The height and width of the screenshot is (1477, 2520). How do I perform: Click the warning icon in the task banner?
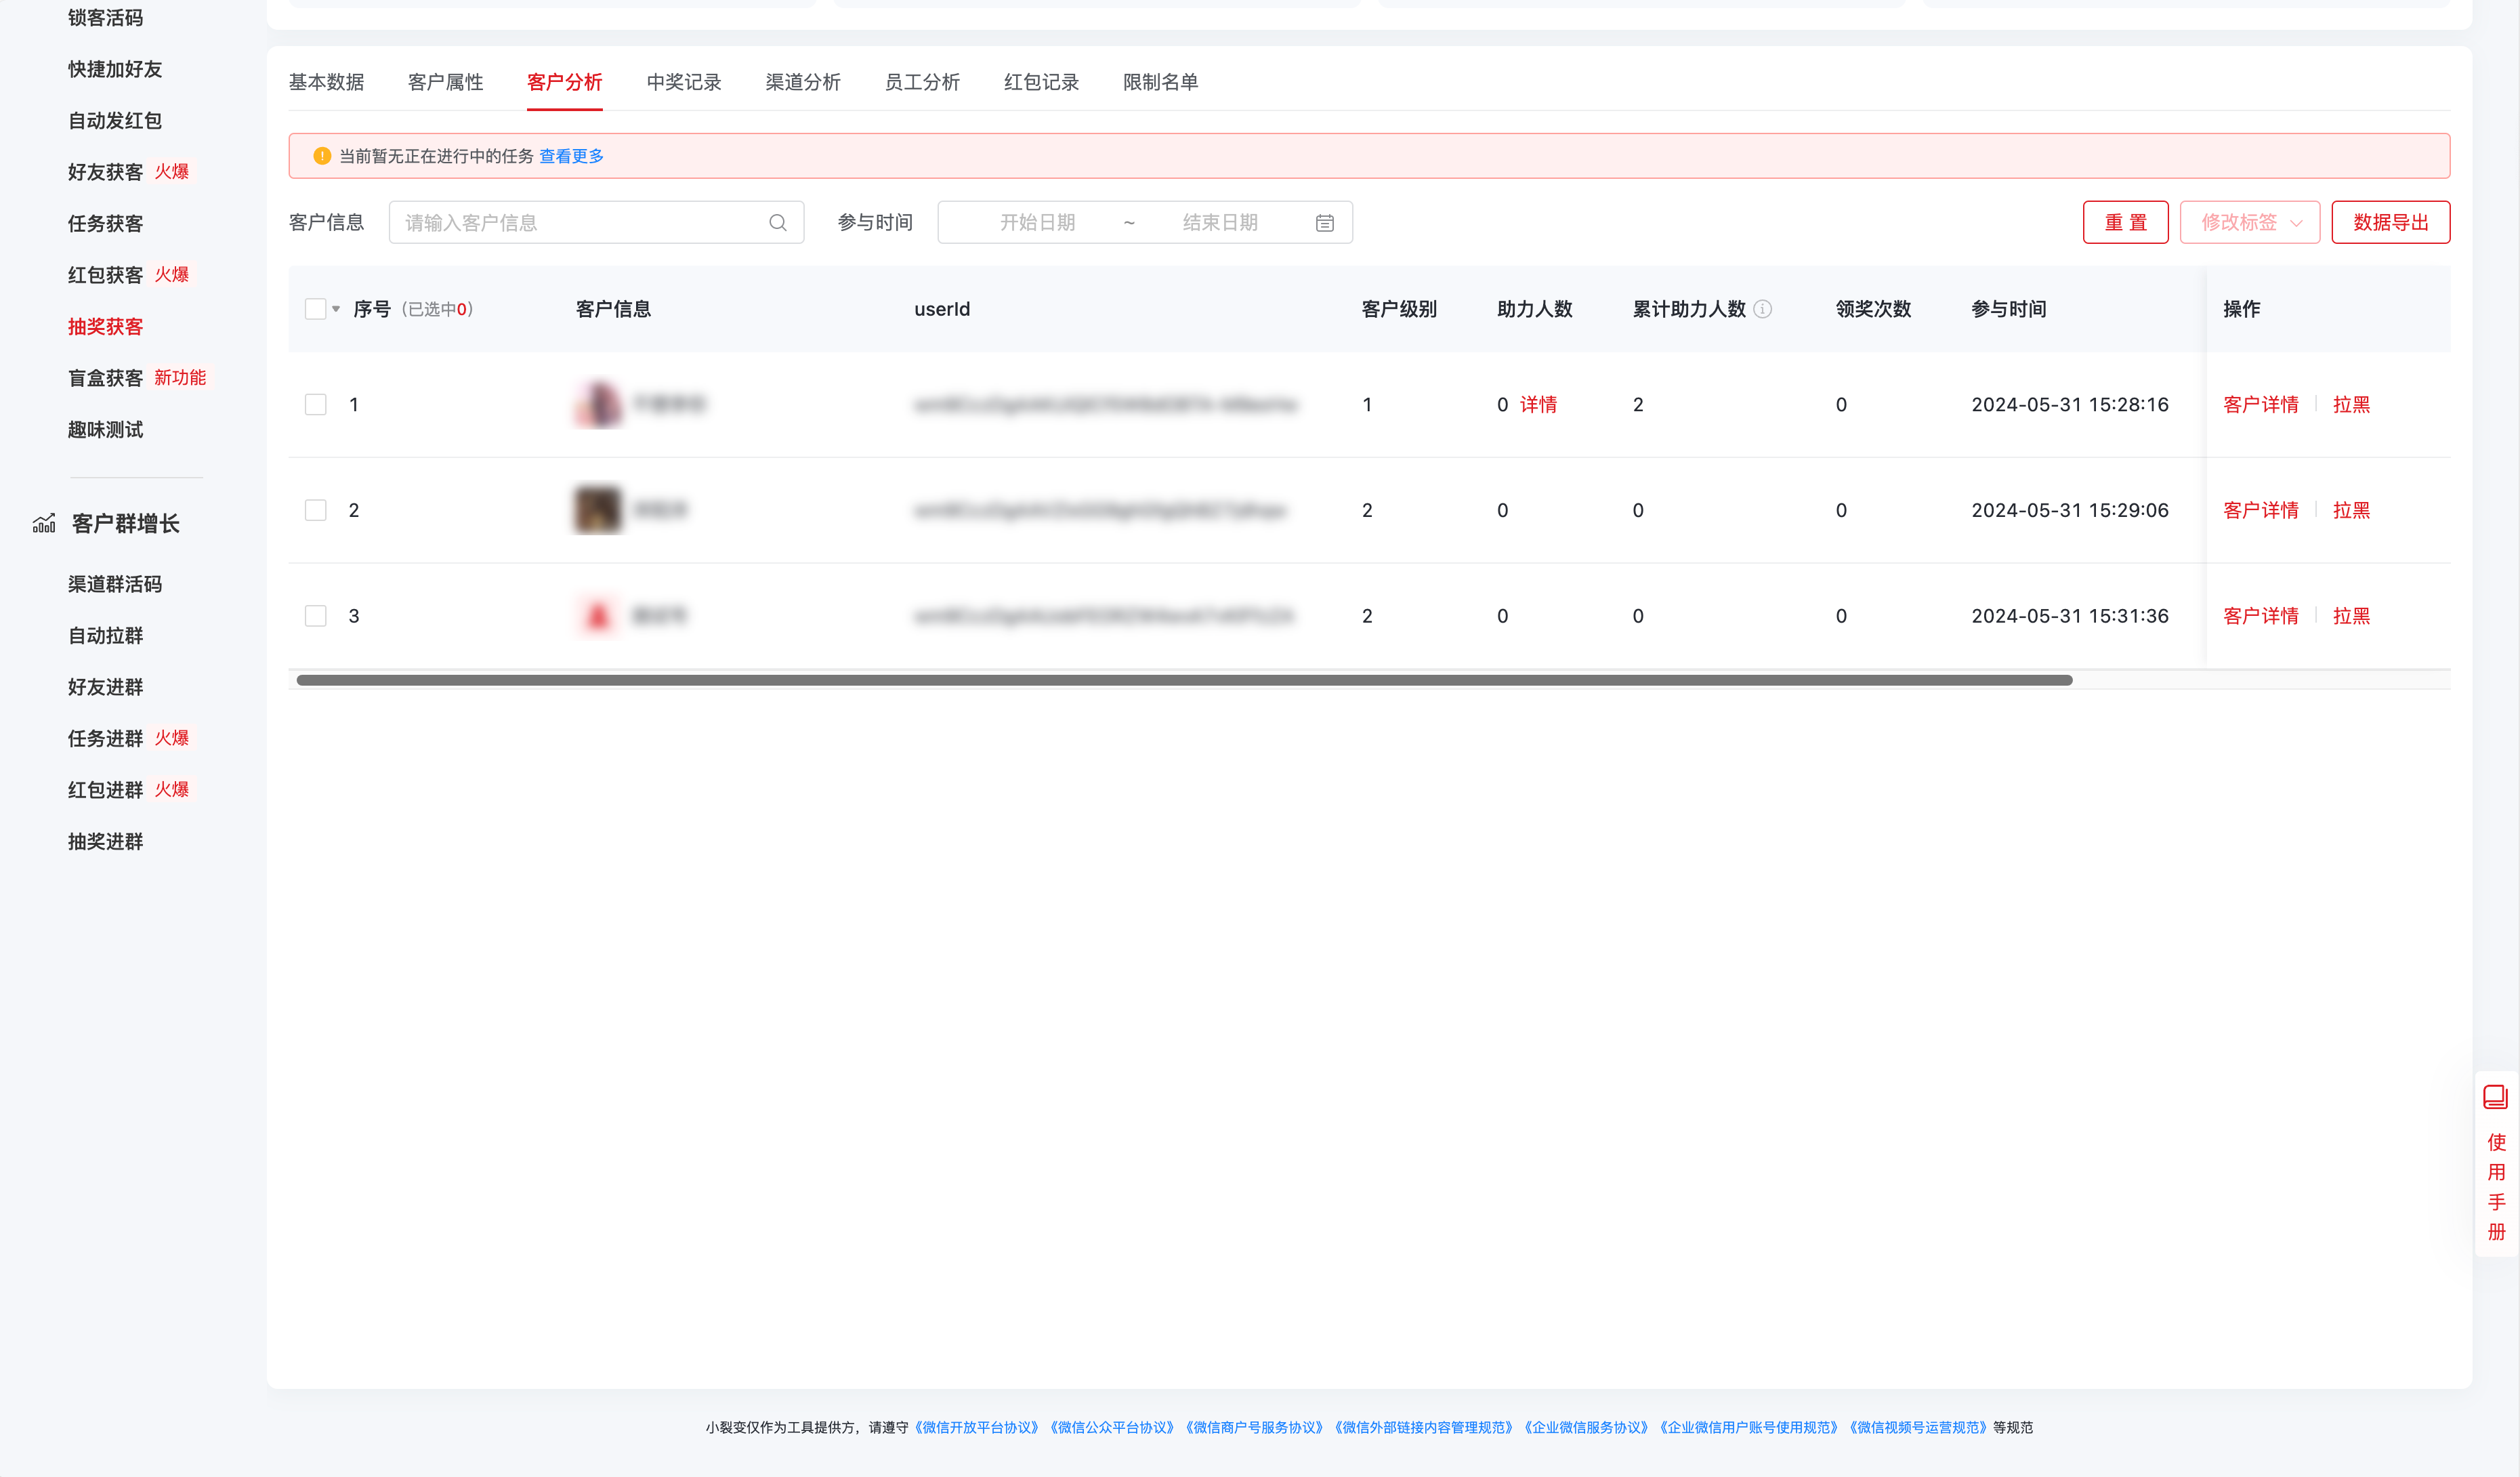(x=321, y=156)
